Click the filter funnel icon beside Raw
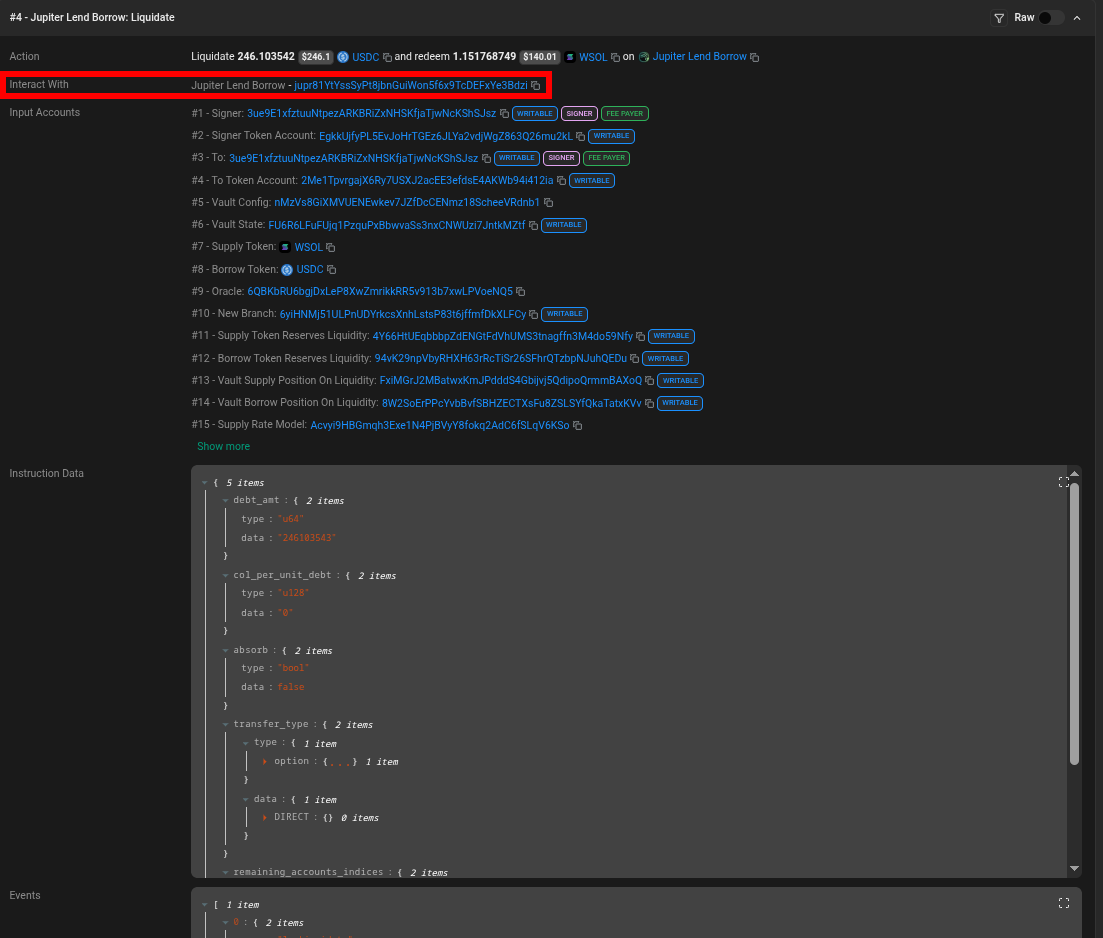The width and height of the screenshot is (1103, 938). click(999, 18)
